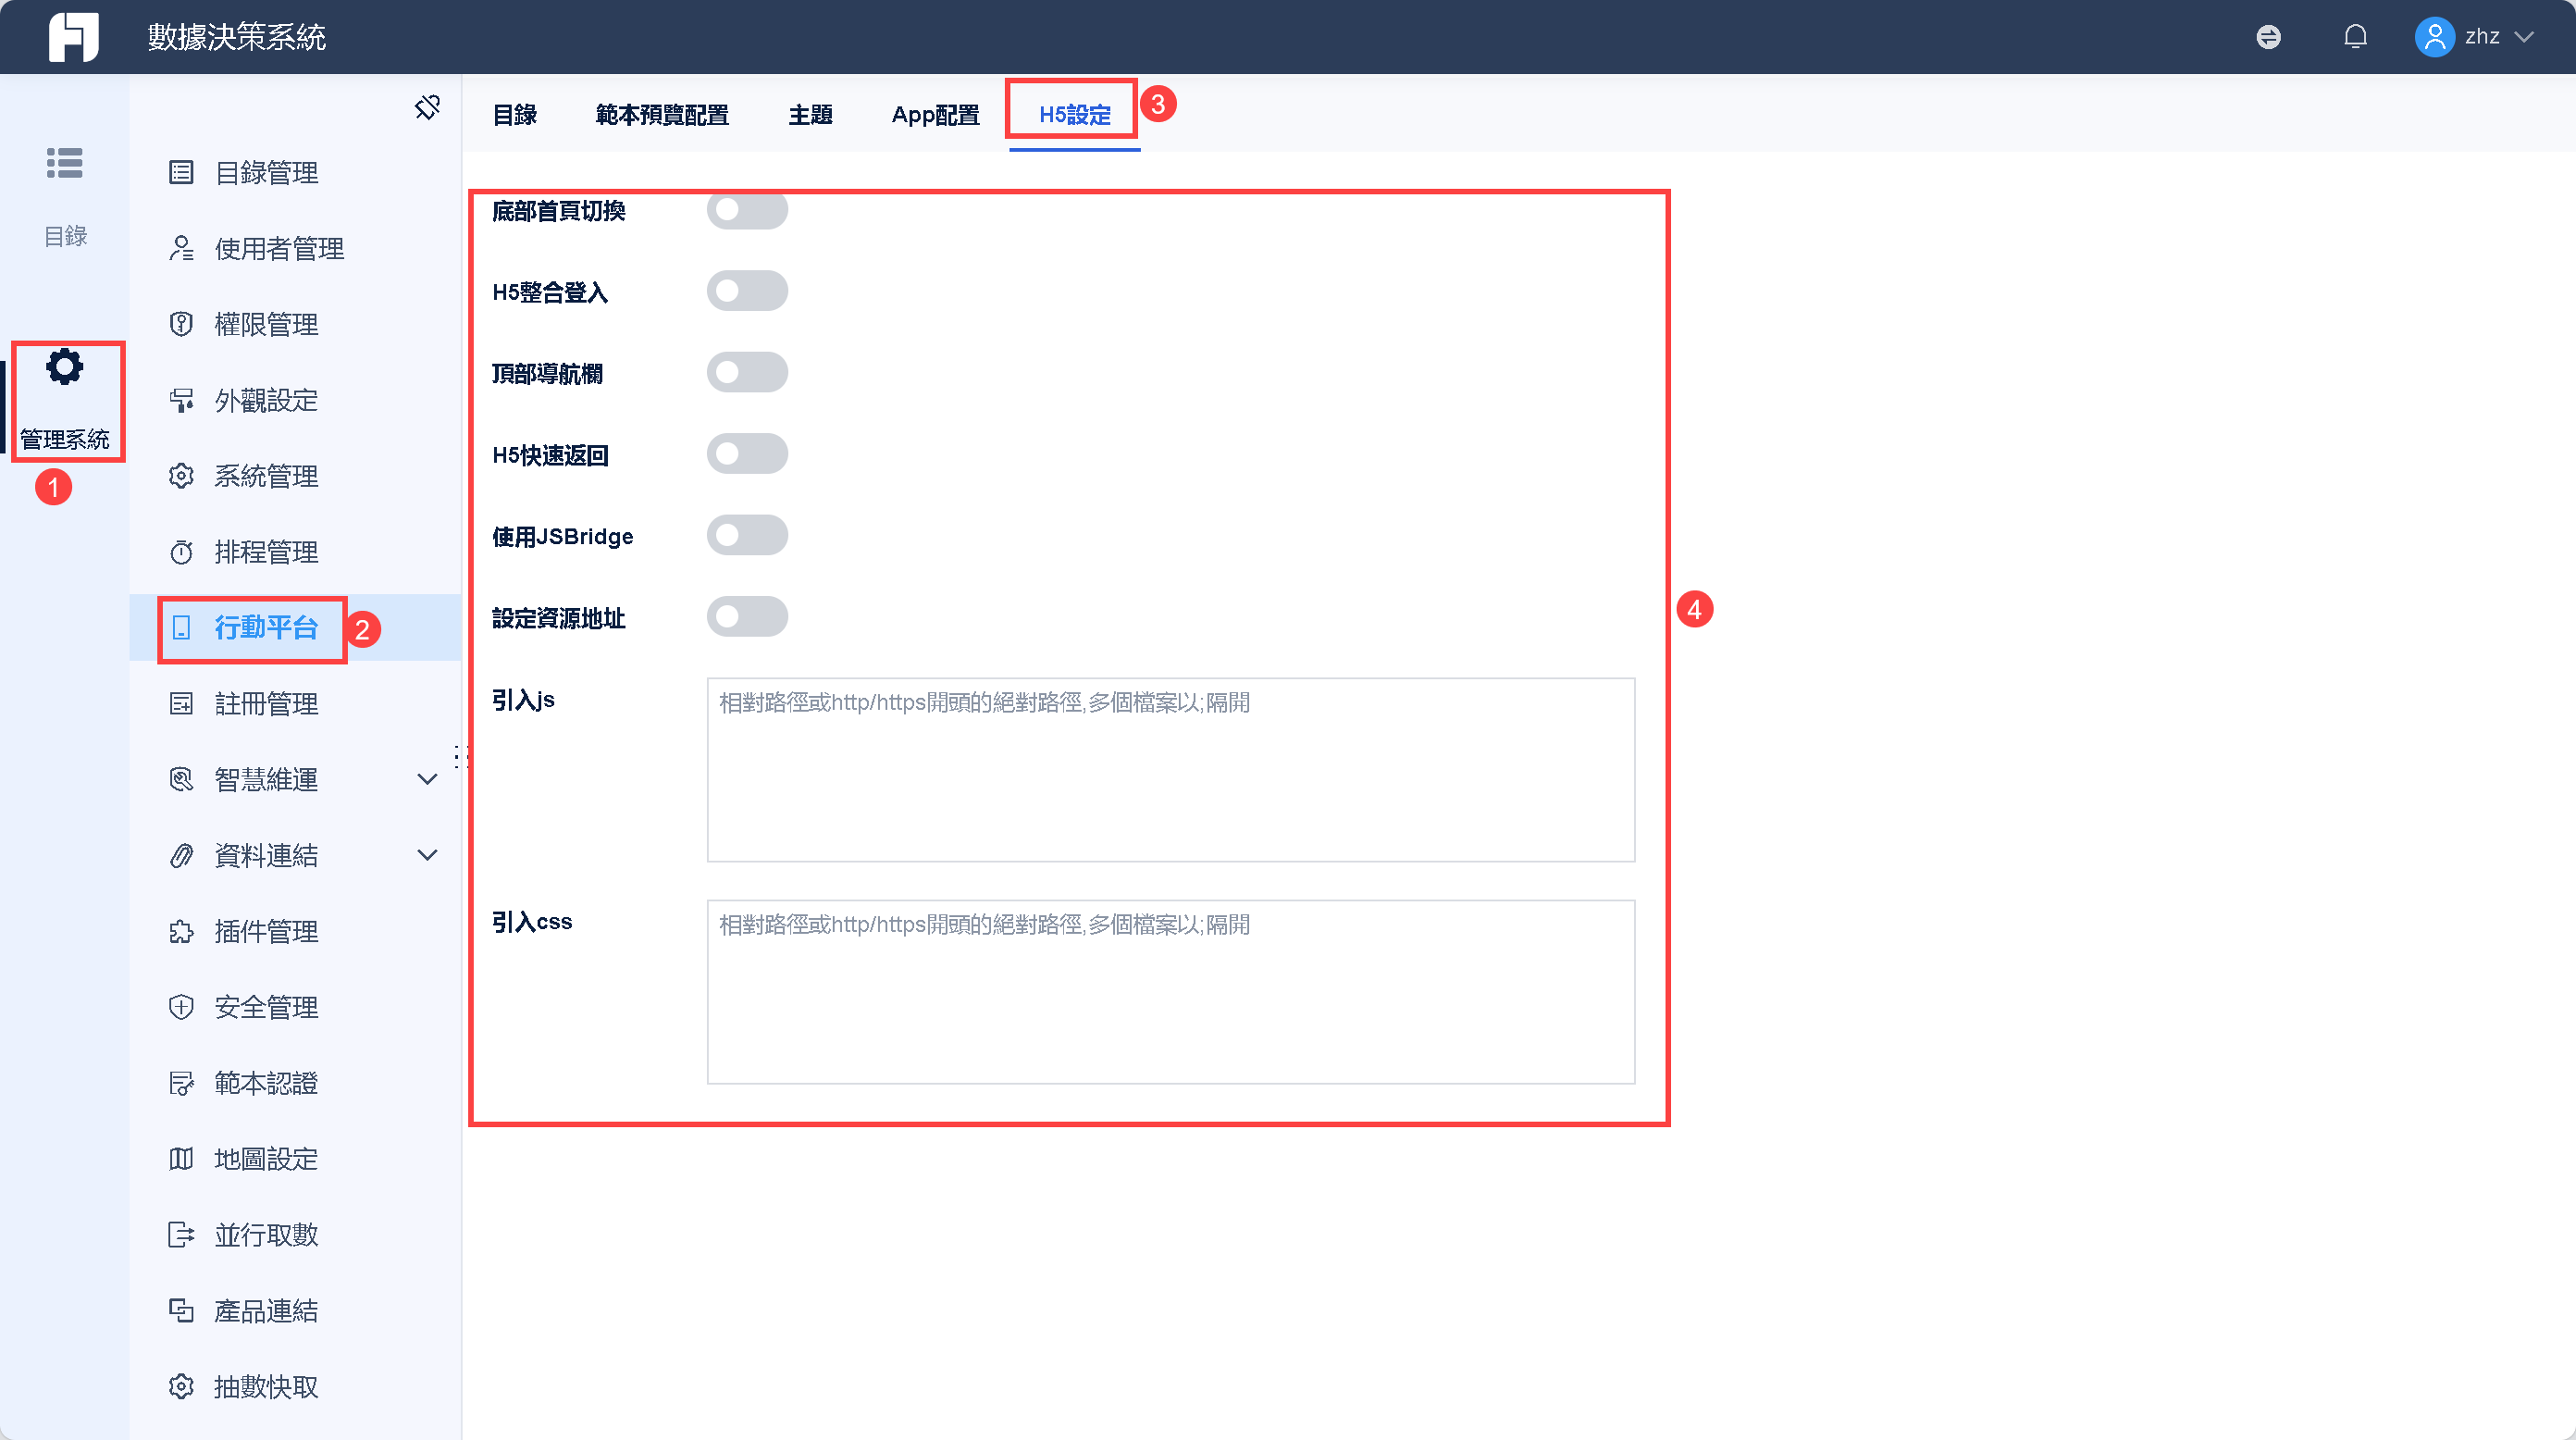Click the FineReport logo icon
Image resolution: width=2576 pixels, height=1440 pixels.
pyautogui.click(x=74, y=37)
